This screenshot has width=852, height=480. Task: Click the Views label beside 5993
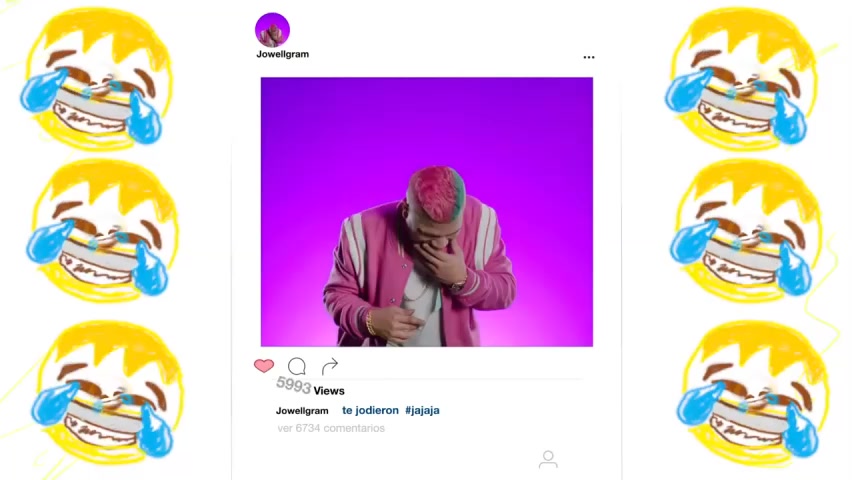coord(329,391)
